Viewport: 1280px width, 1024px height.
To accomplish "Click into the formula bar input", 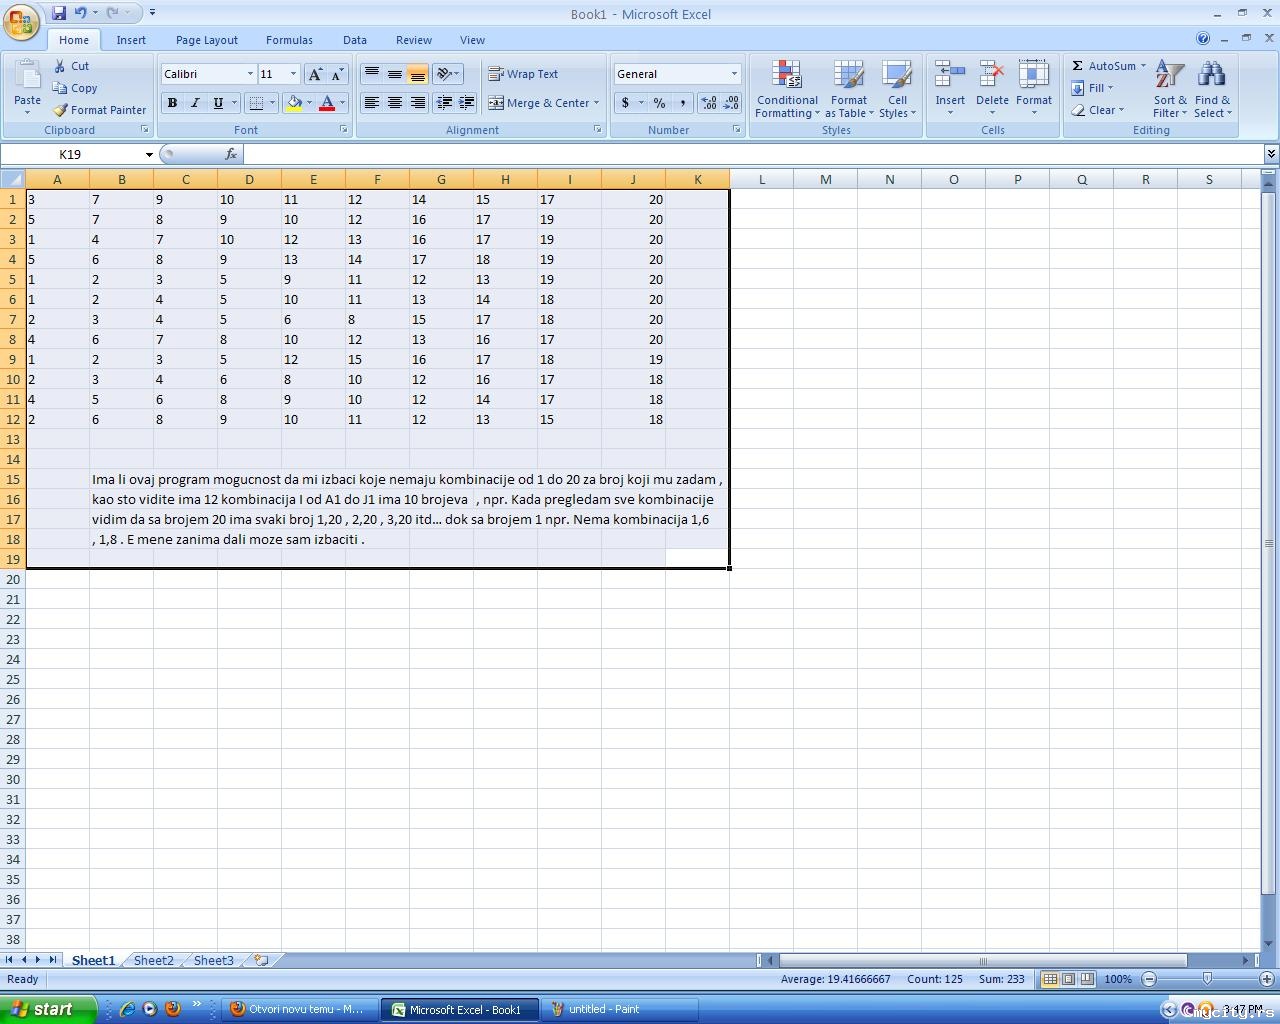I will 750,154.
